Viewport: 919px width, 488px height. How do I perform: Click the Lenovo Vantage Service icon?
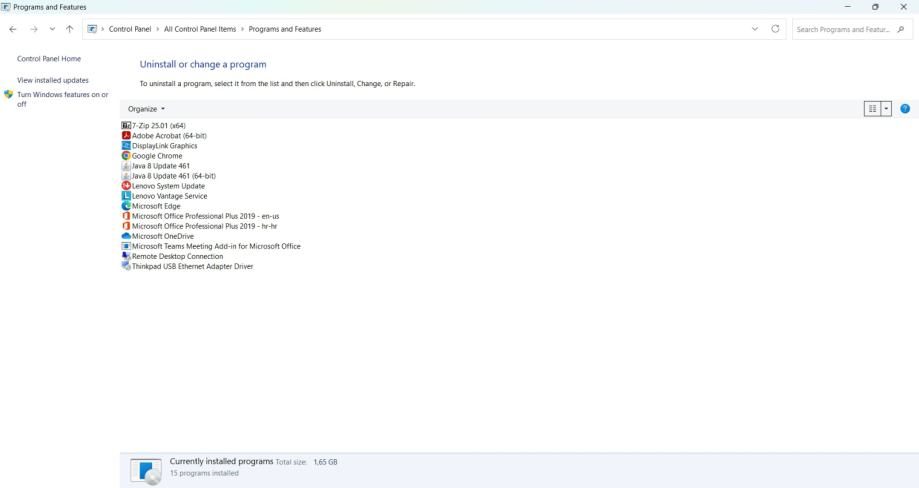(x=125, y=196)
